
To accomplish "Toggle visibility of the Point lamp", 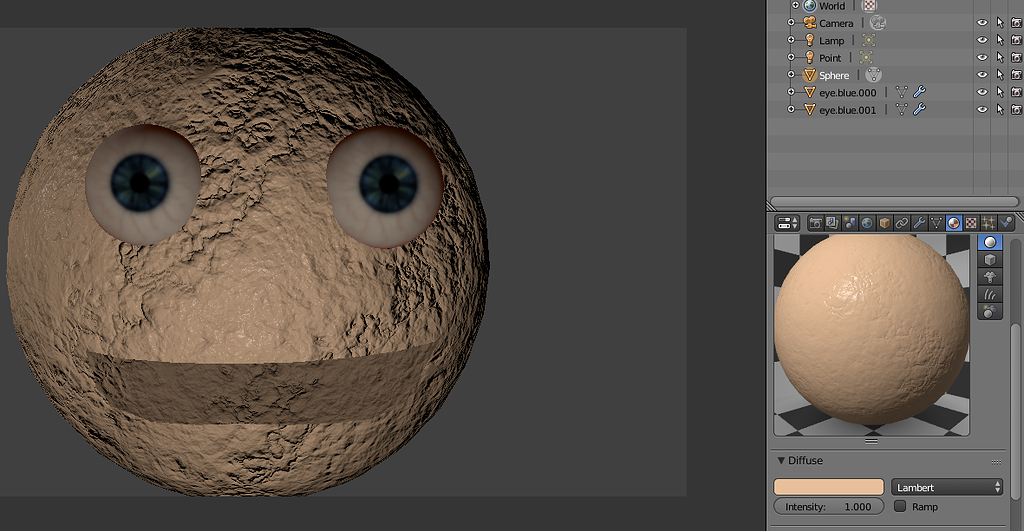I will tap(982, 57).
